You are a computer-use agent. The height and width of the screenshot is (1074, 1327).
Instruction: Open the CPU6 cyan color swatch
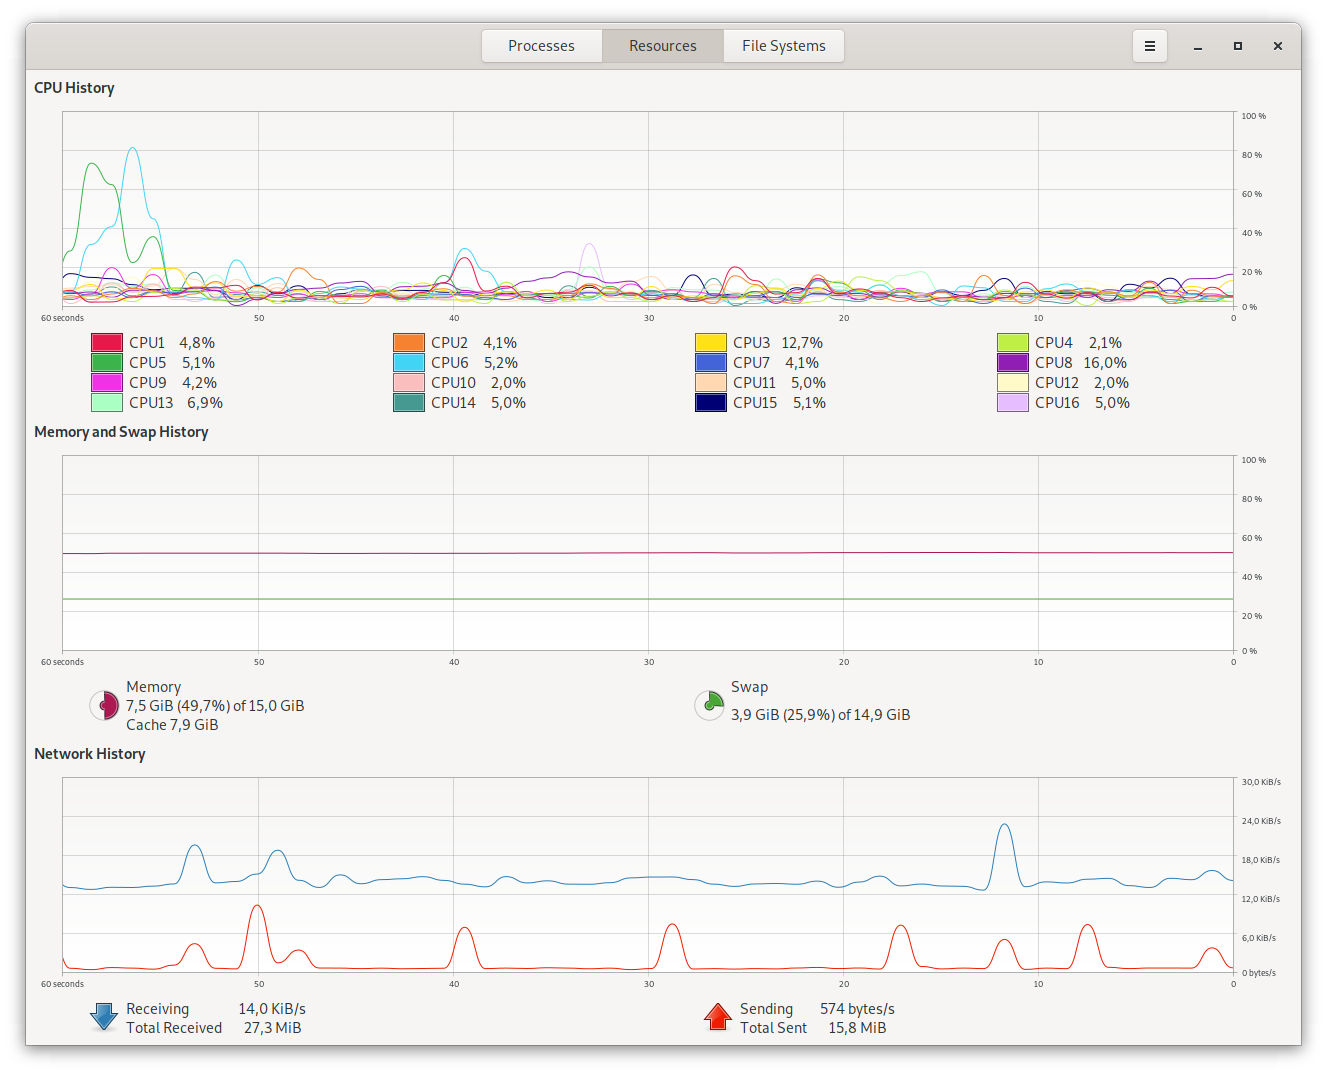tap(409, 363)
